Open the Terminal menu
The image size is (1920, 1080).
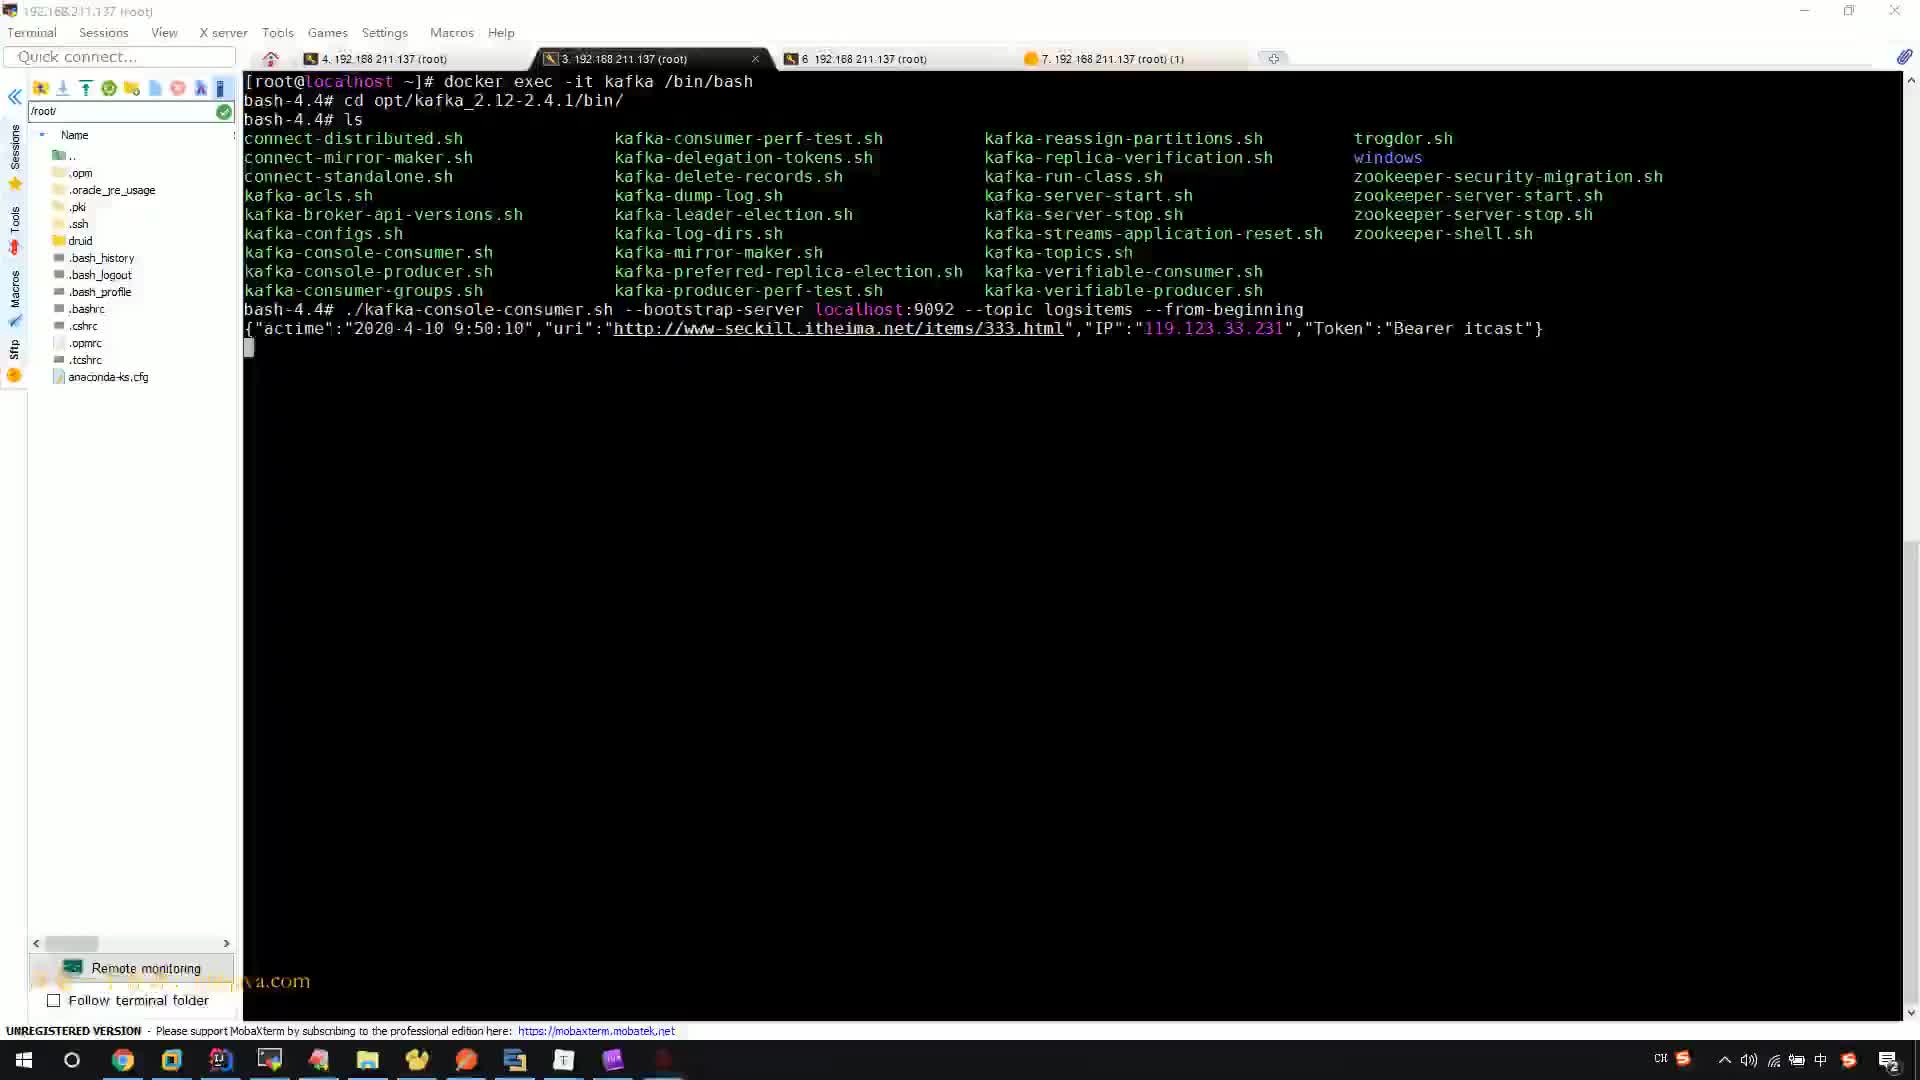coord(32,33)
